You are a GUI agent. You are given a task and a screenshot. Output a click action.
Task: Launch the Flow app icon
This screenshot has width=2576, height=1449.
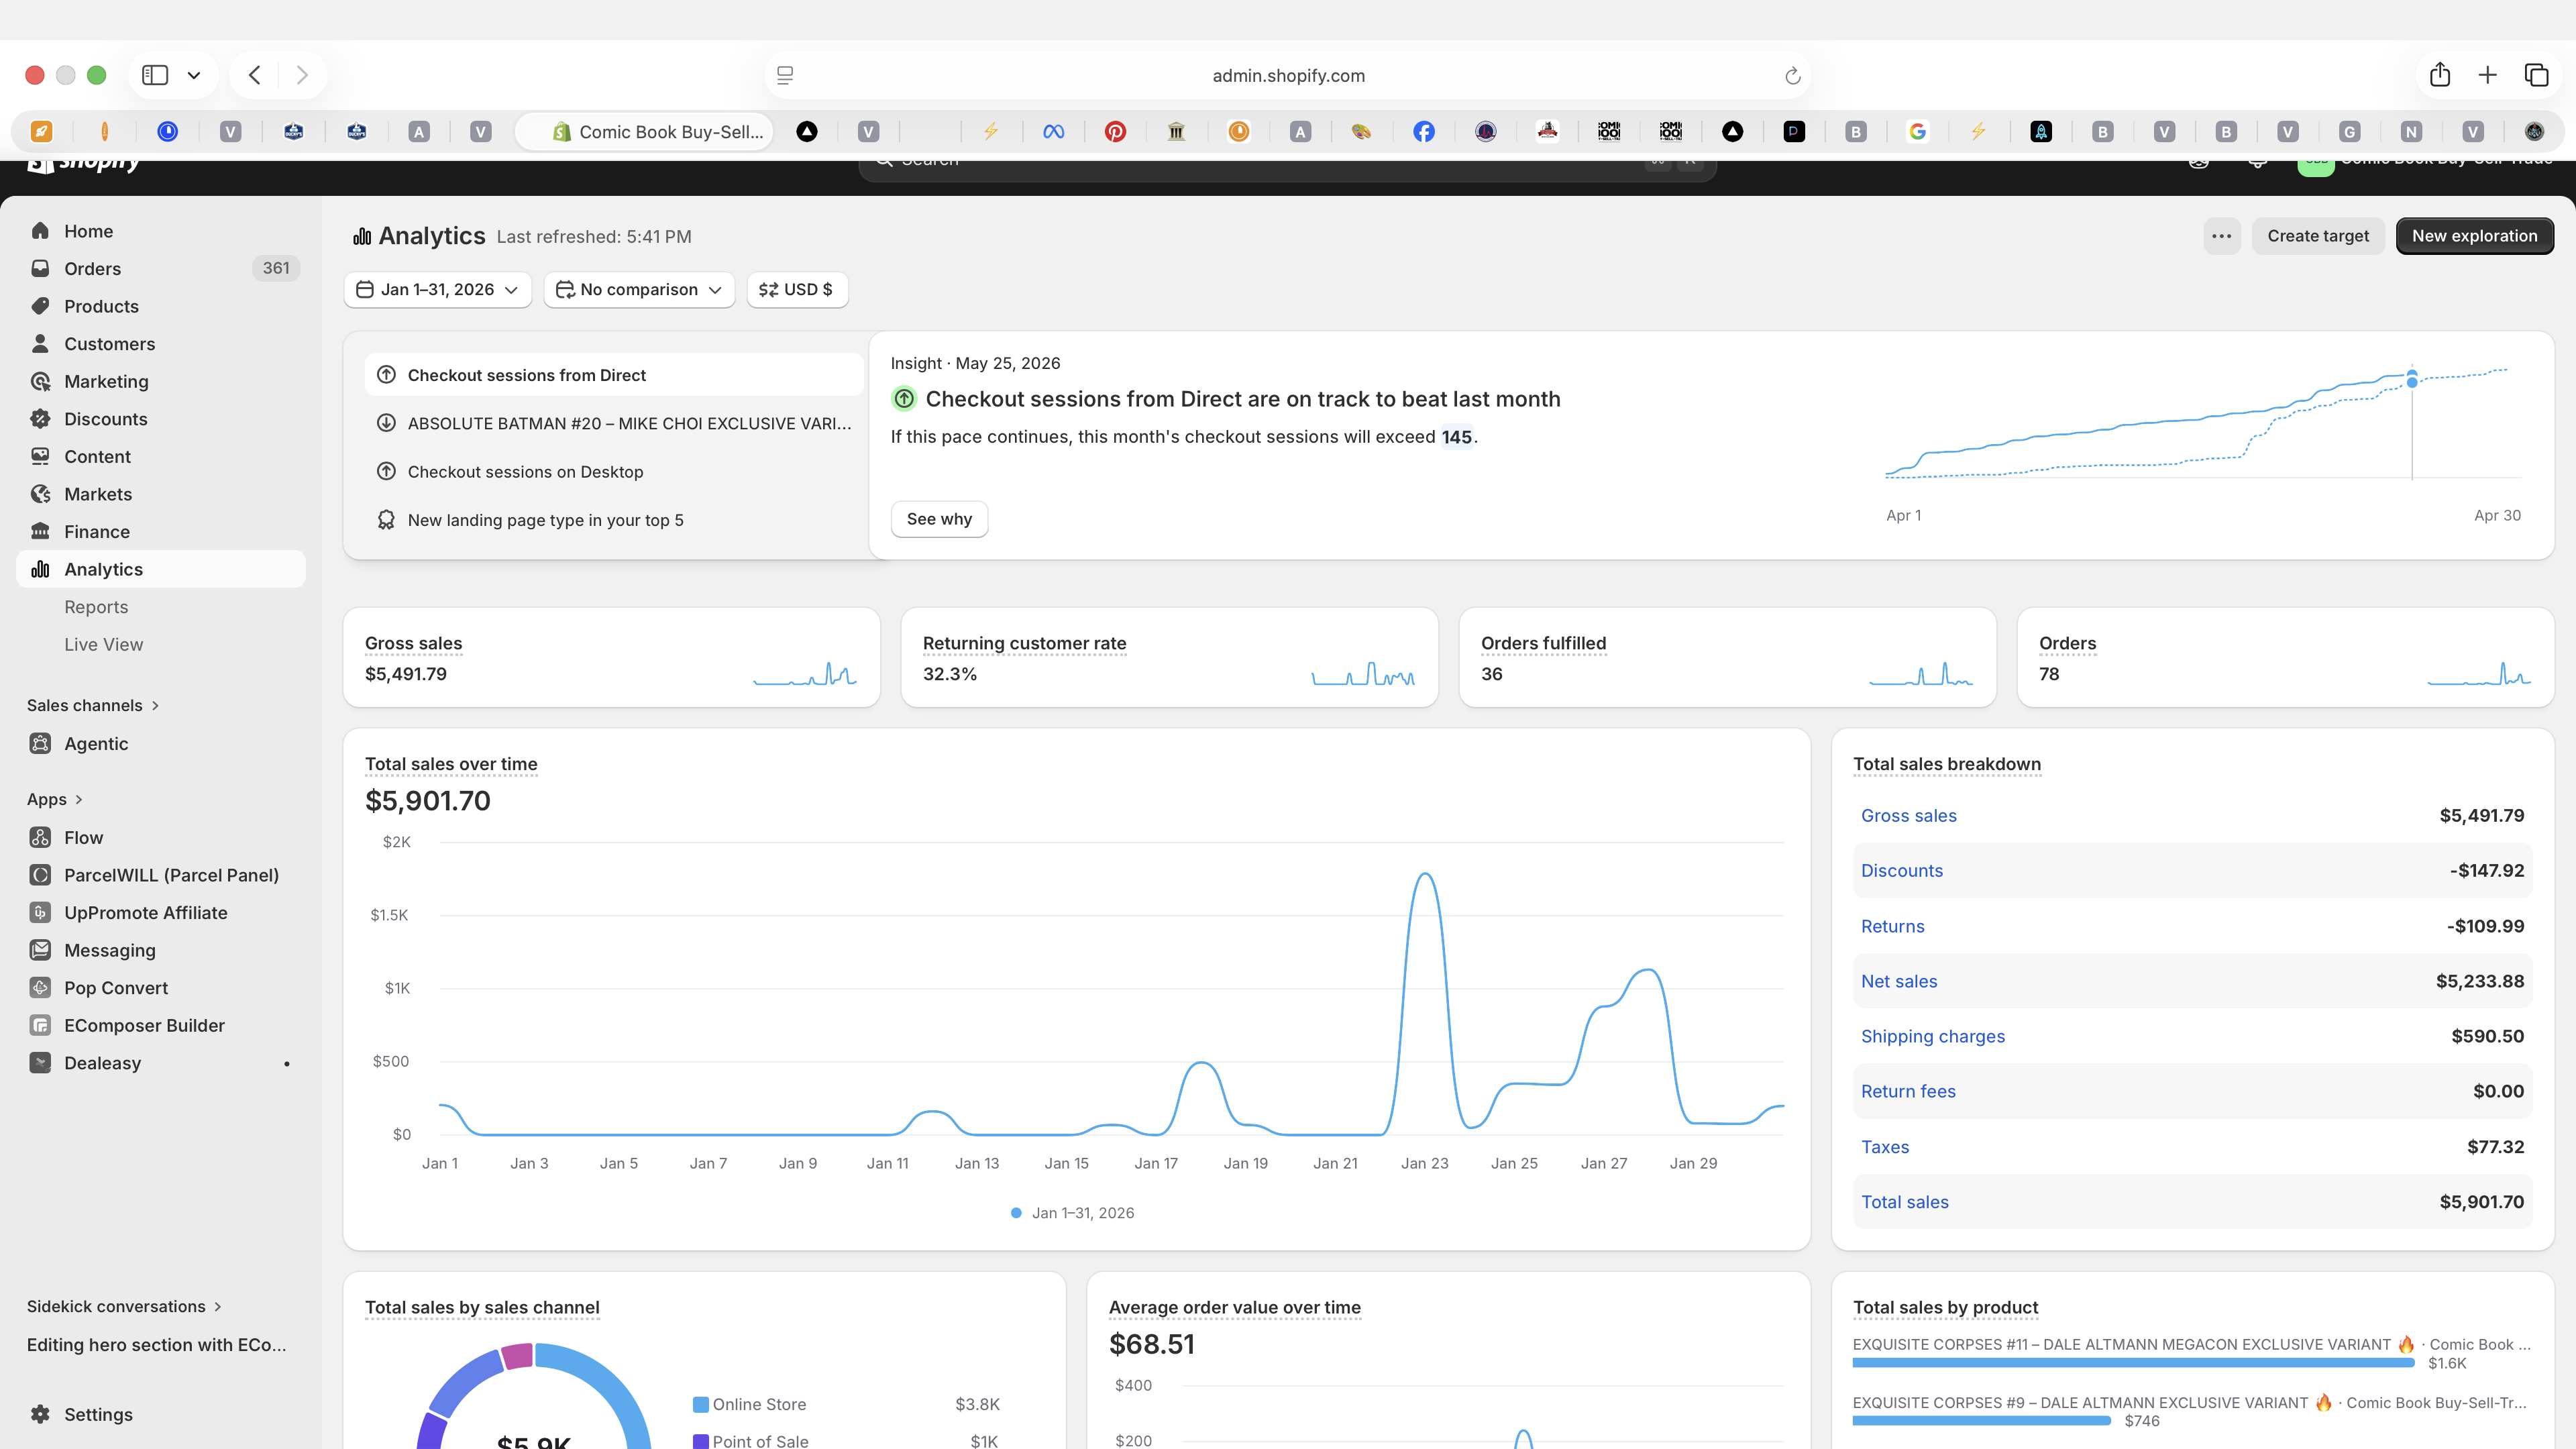[40, 837]
